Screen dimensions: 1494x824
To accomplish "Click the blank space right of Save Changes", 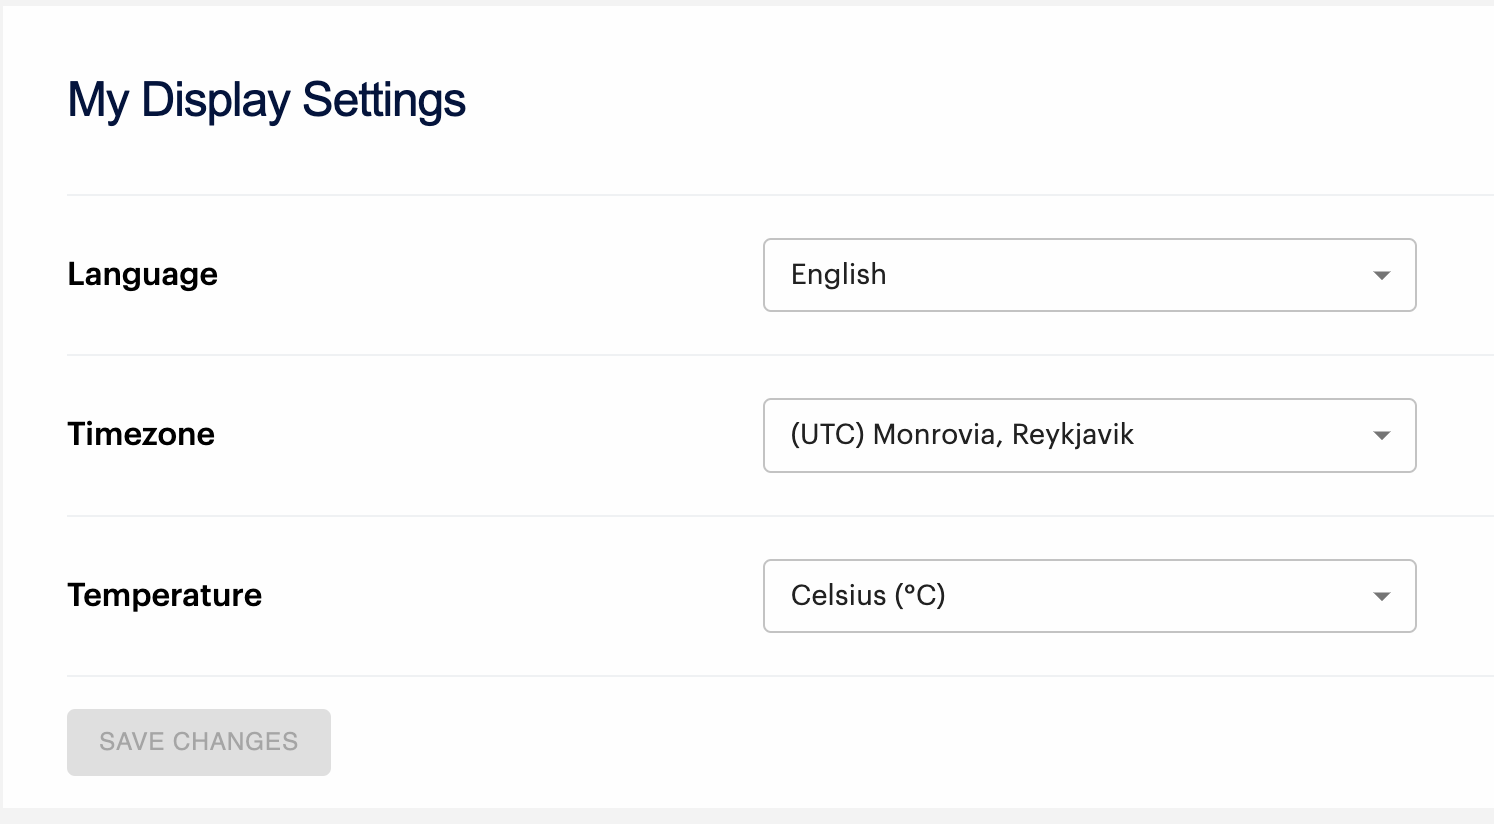I will tap(900, 742).
